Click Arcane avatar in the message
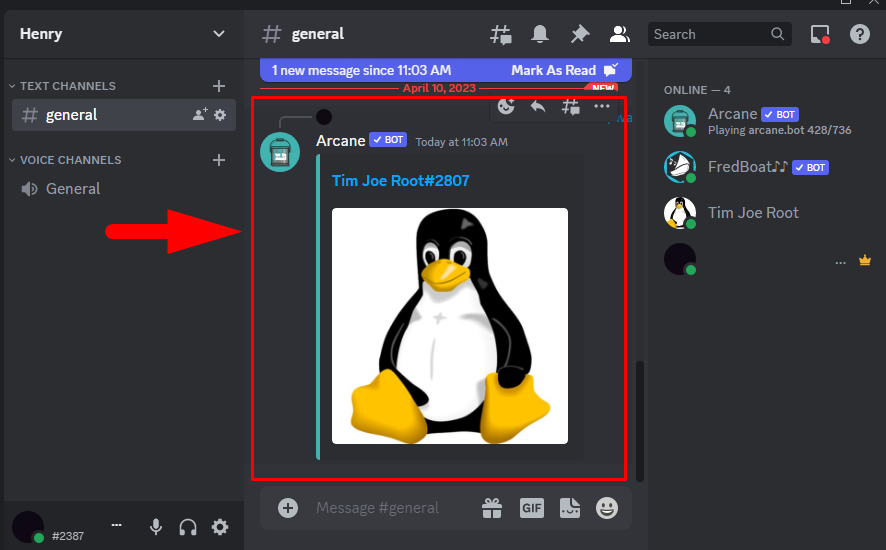This screenshot has height=550, width=886. point(280,152)
